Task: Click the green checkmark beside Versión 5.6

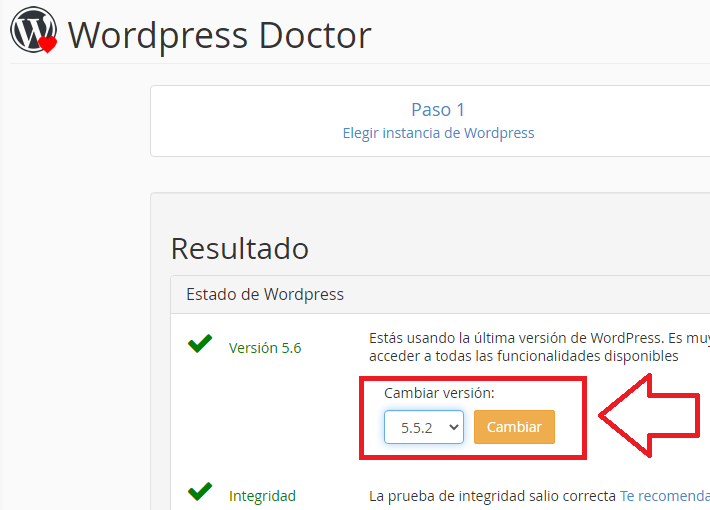Action: (200, 344)
